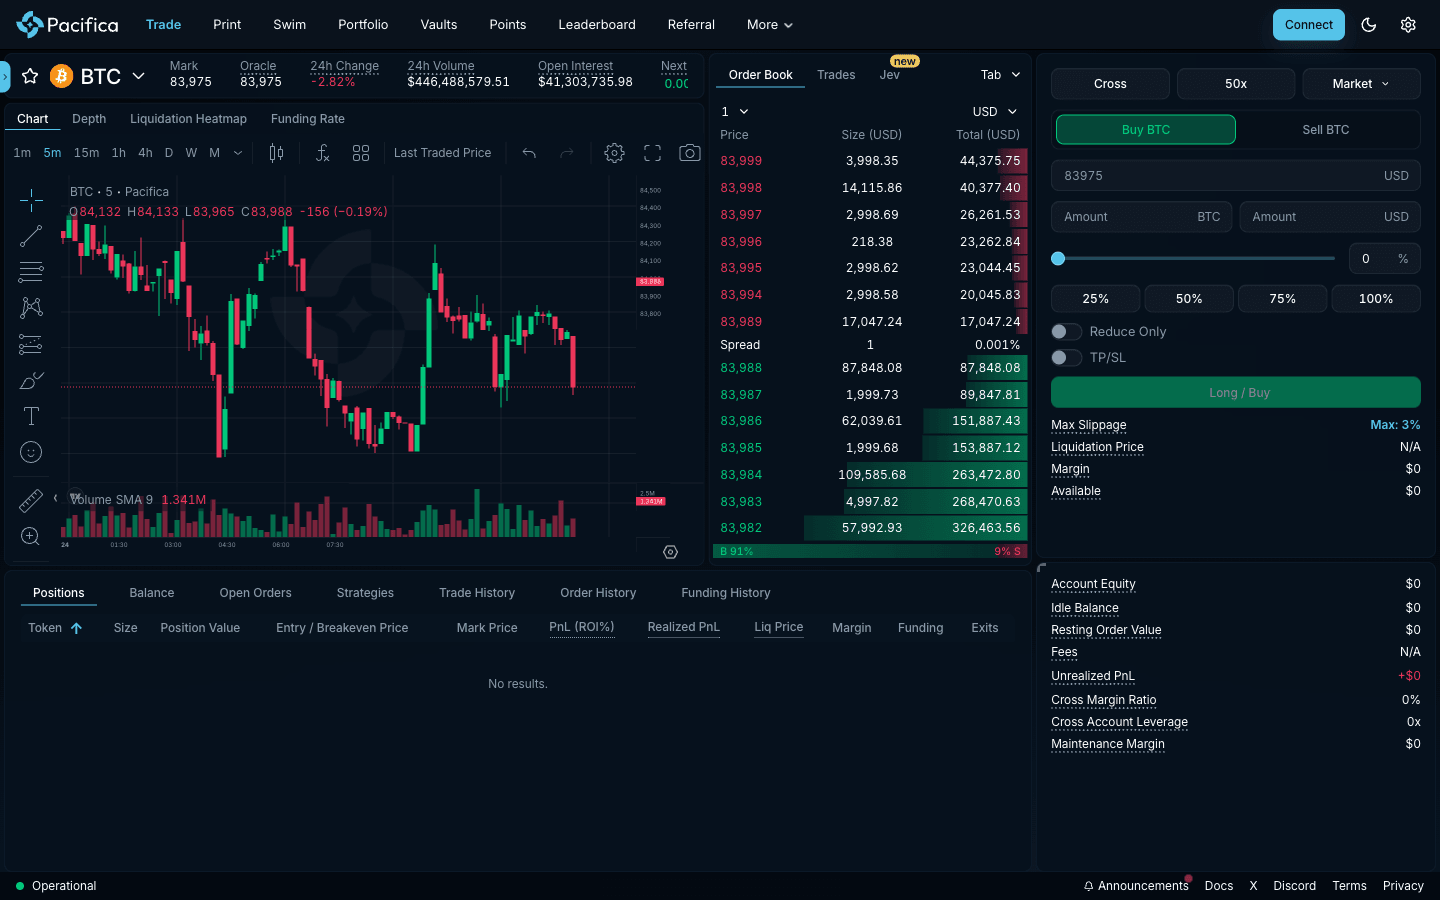Switch to dark/light theme moon icon
Viewport: 1440px width, 900px height.
[x=1369, y=25]
